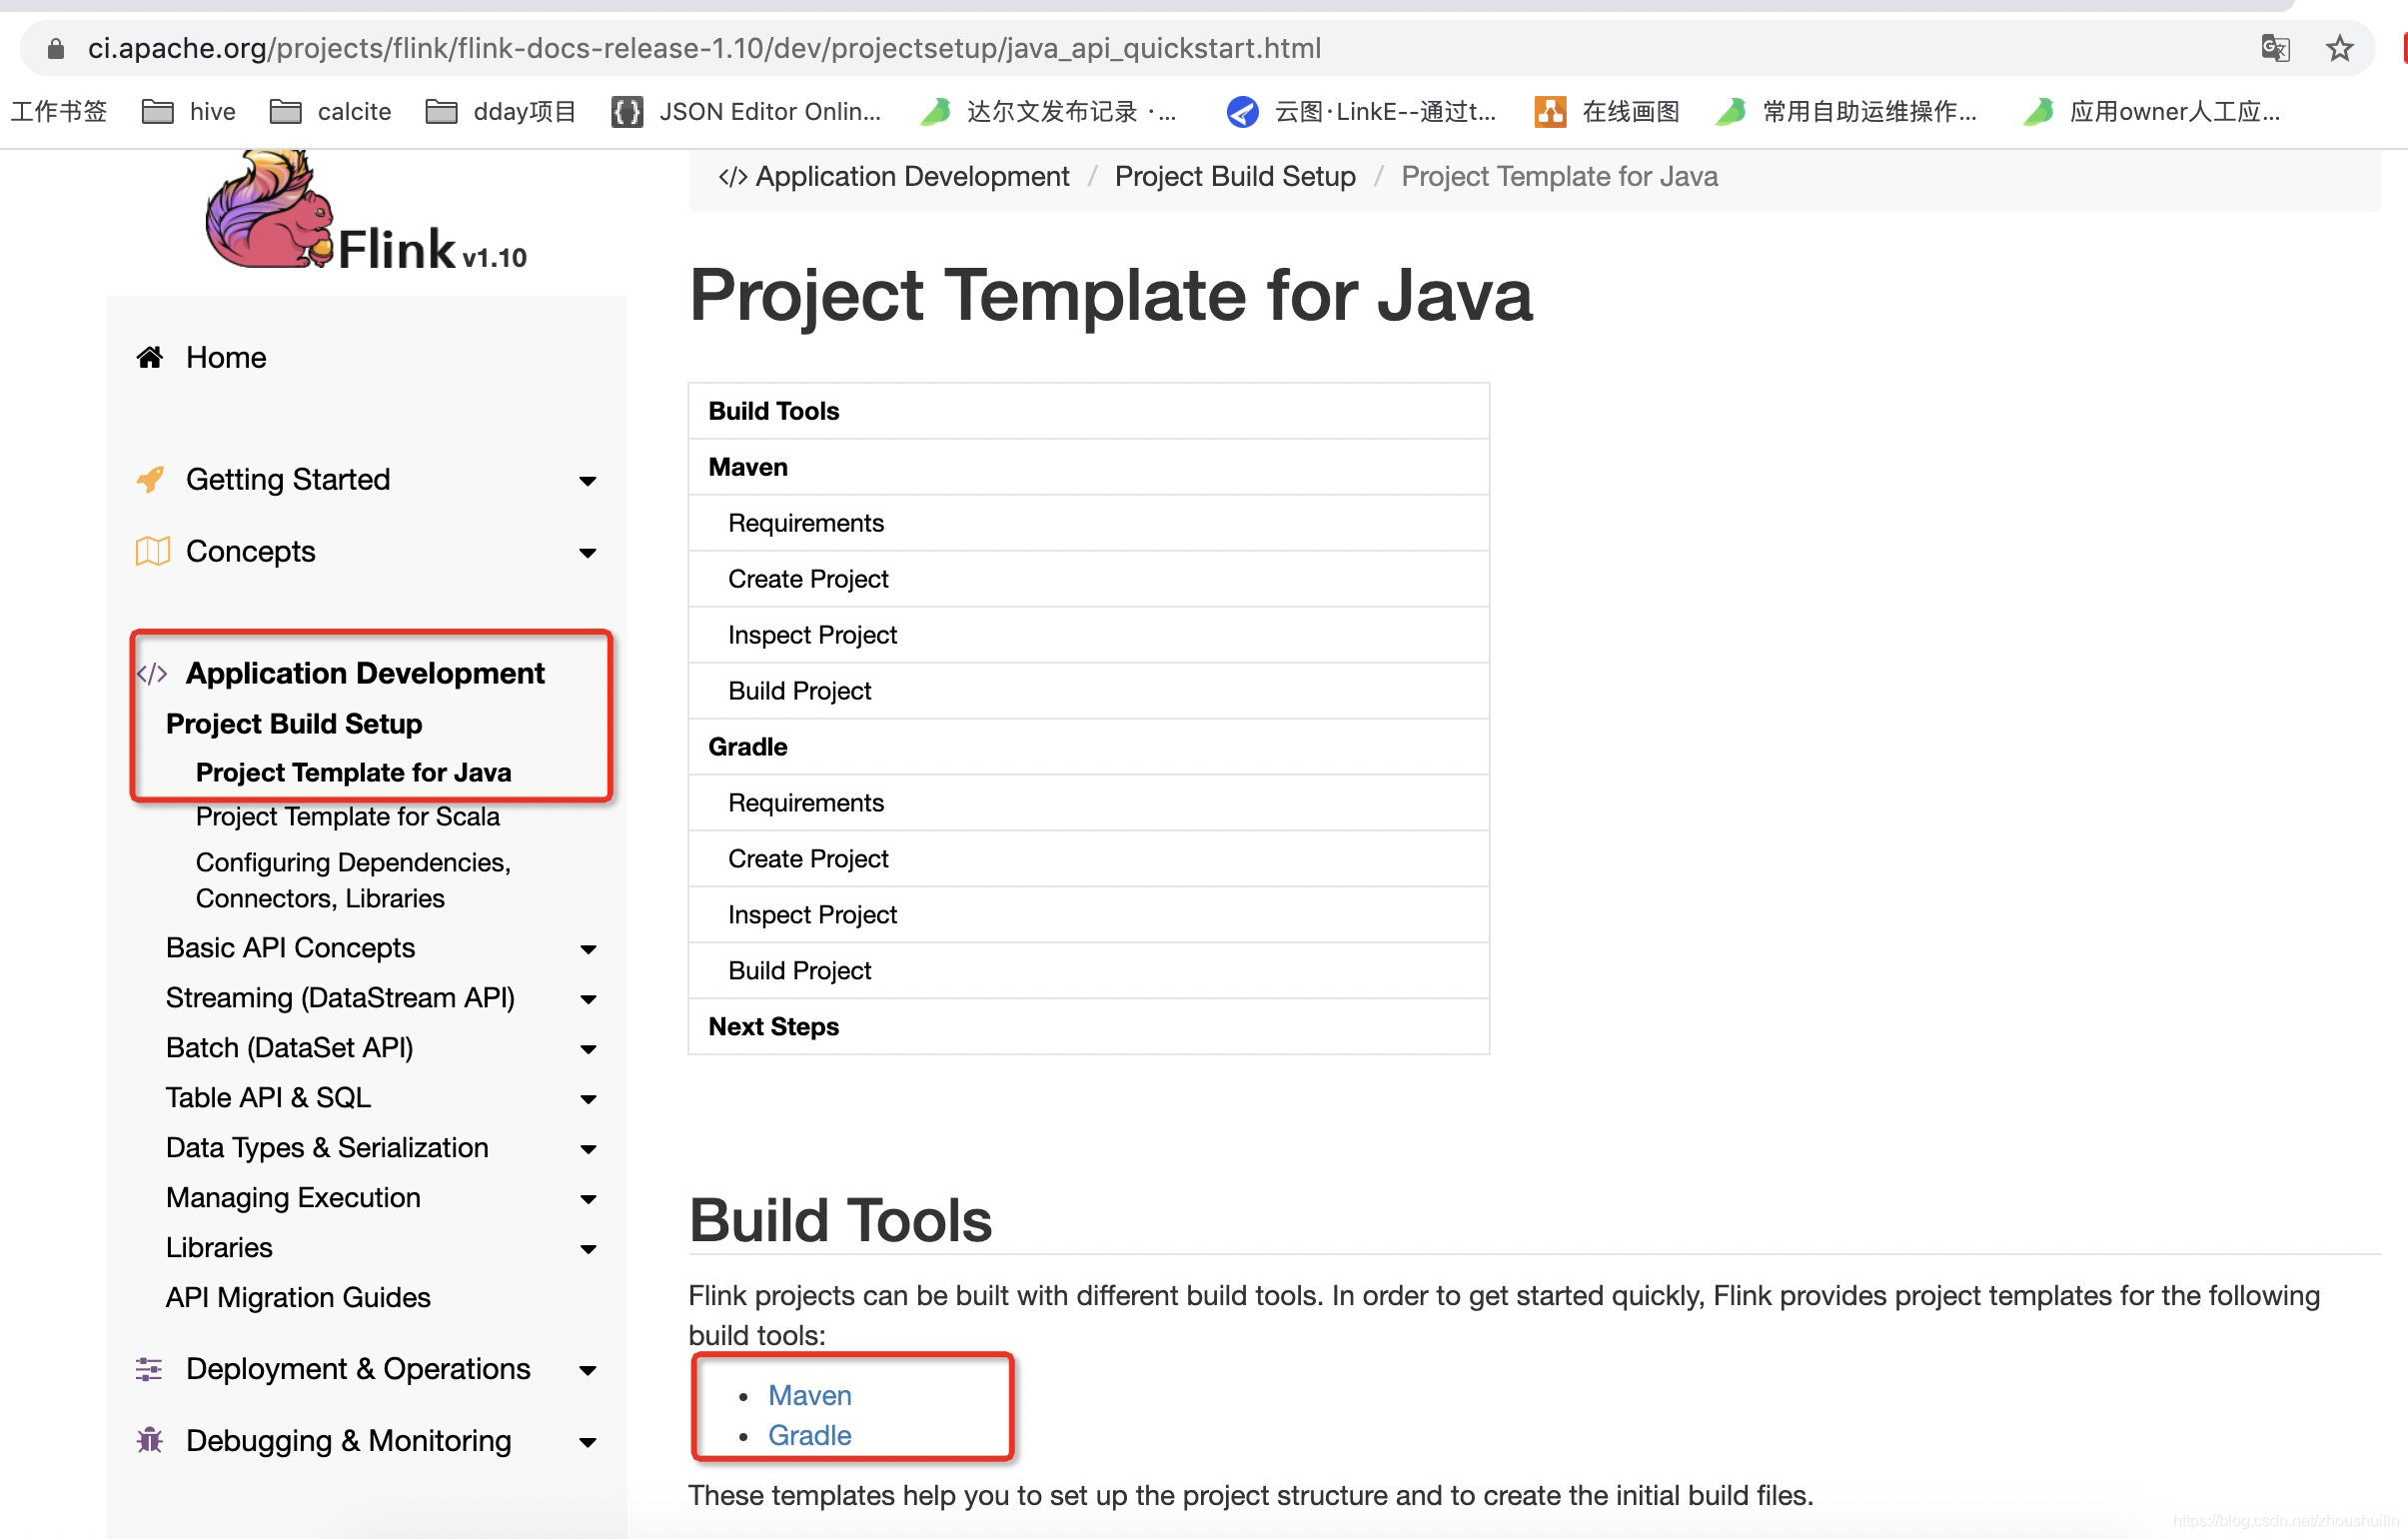Click the Deployment & Operations sliders icon
Screen dimensions: 2408x1539
coord(149,1369)
